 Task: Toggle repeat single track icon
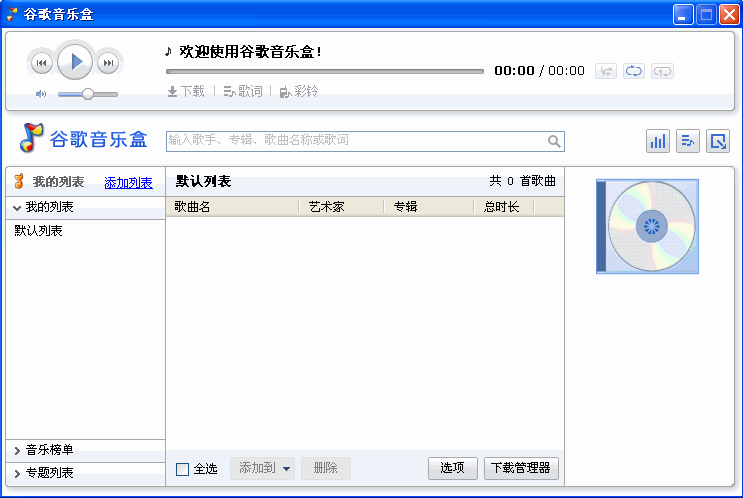tap(662, 71)
